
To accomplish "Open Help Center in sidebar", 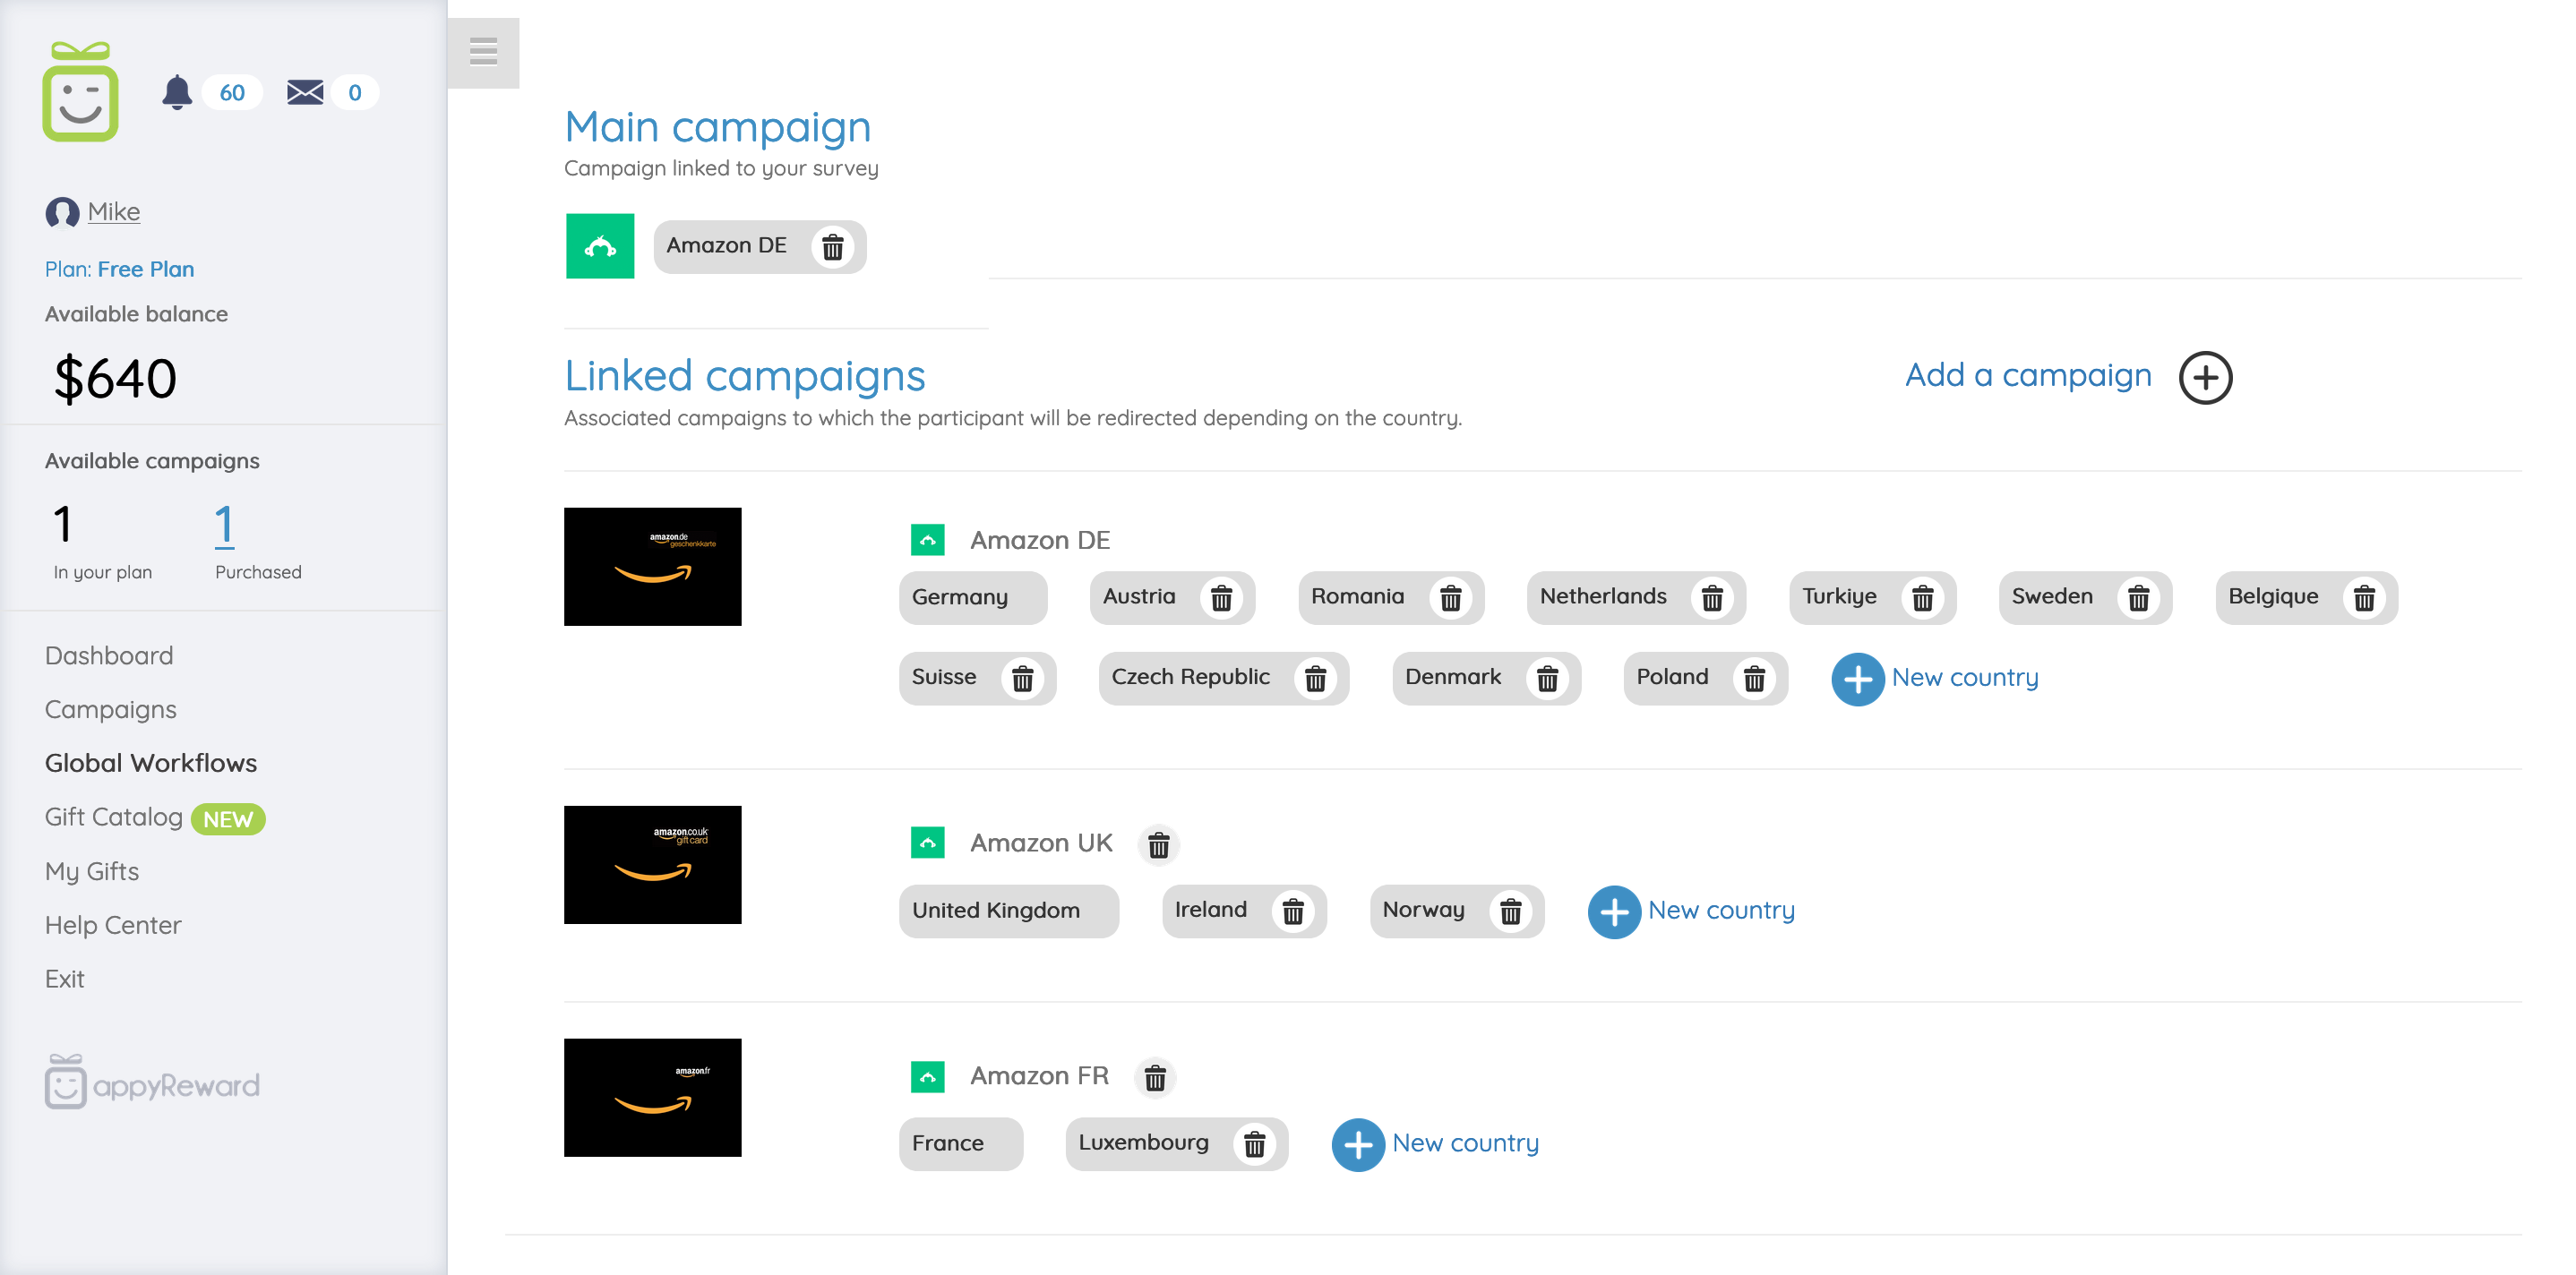I will tap(113, 925).
